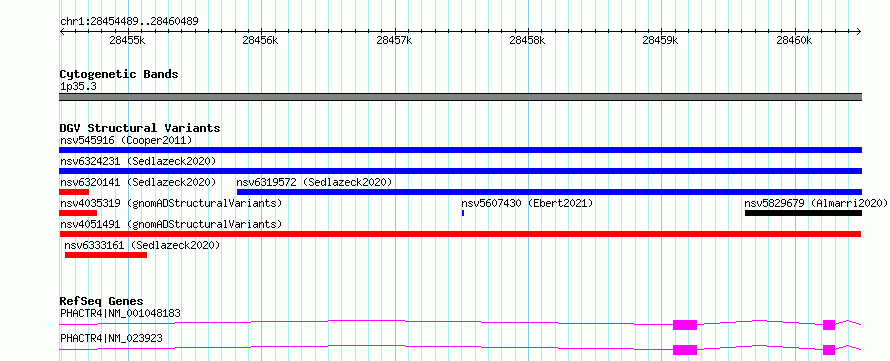
Task: Click the nsv6333161 red variant bar
Action: tap(106, 255)
